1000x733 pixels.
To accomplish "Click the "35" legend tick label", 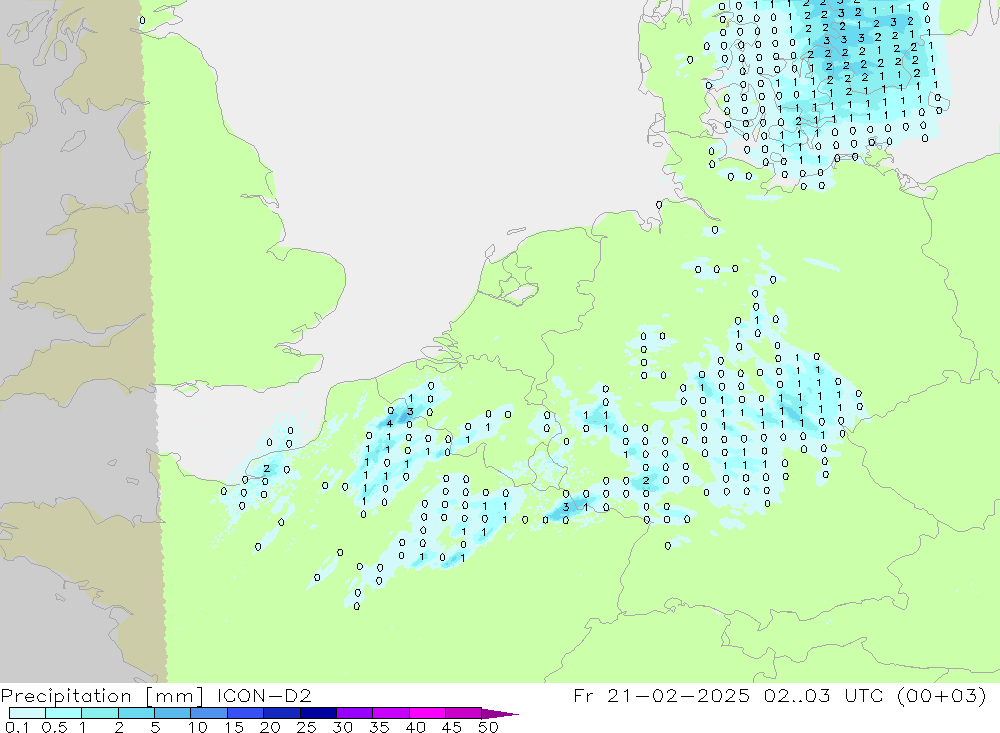I will point(379,727).
